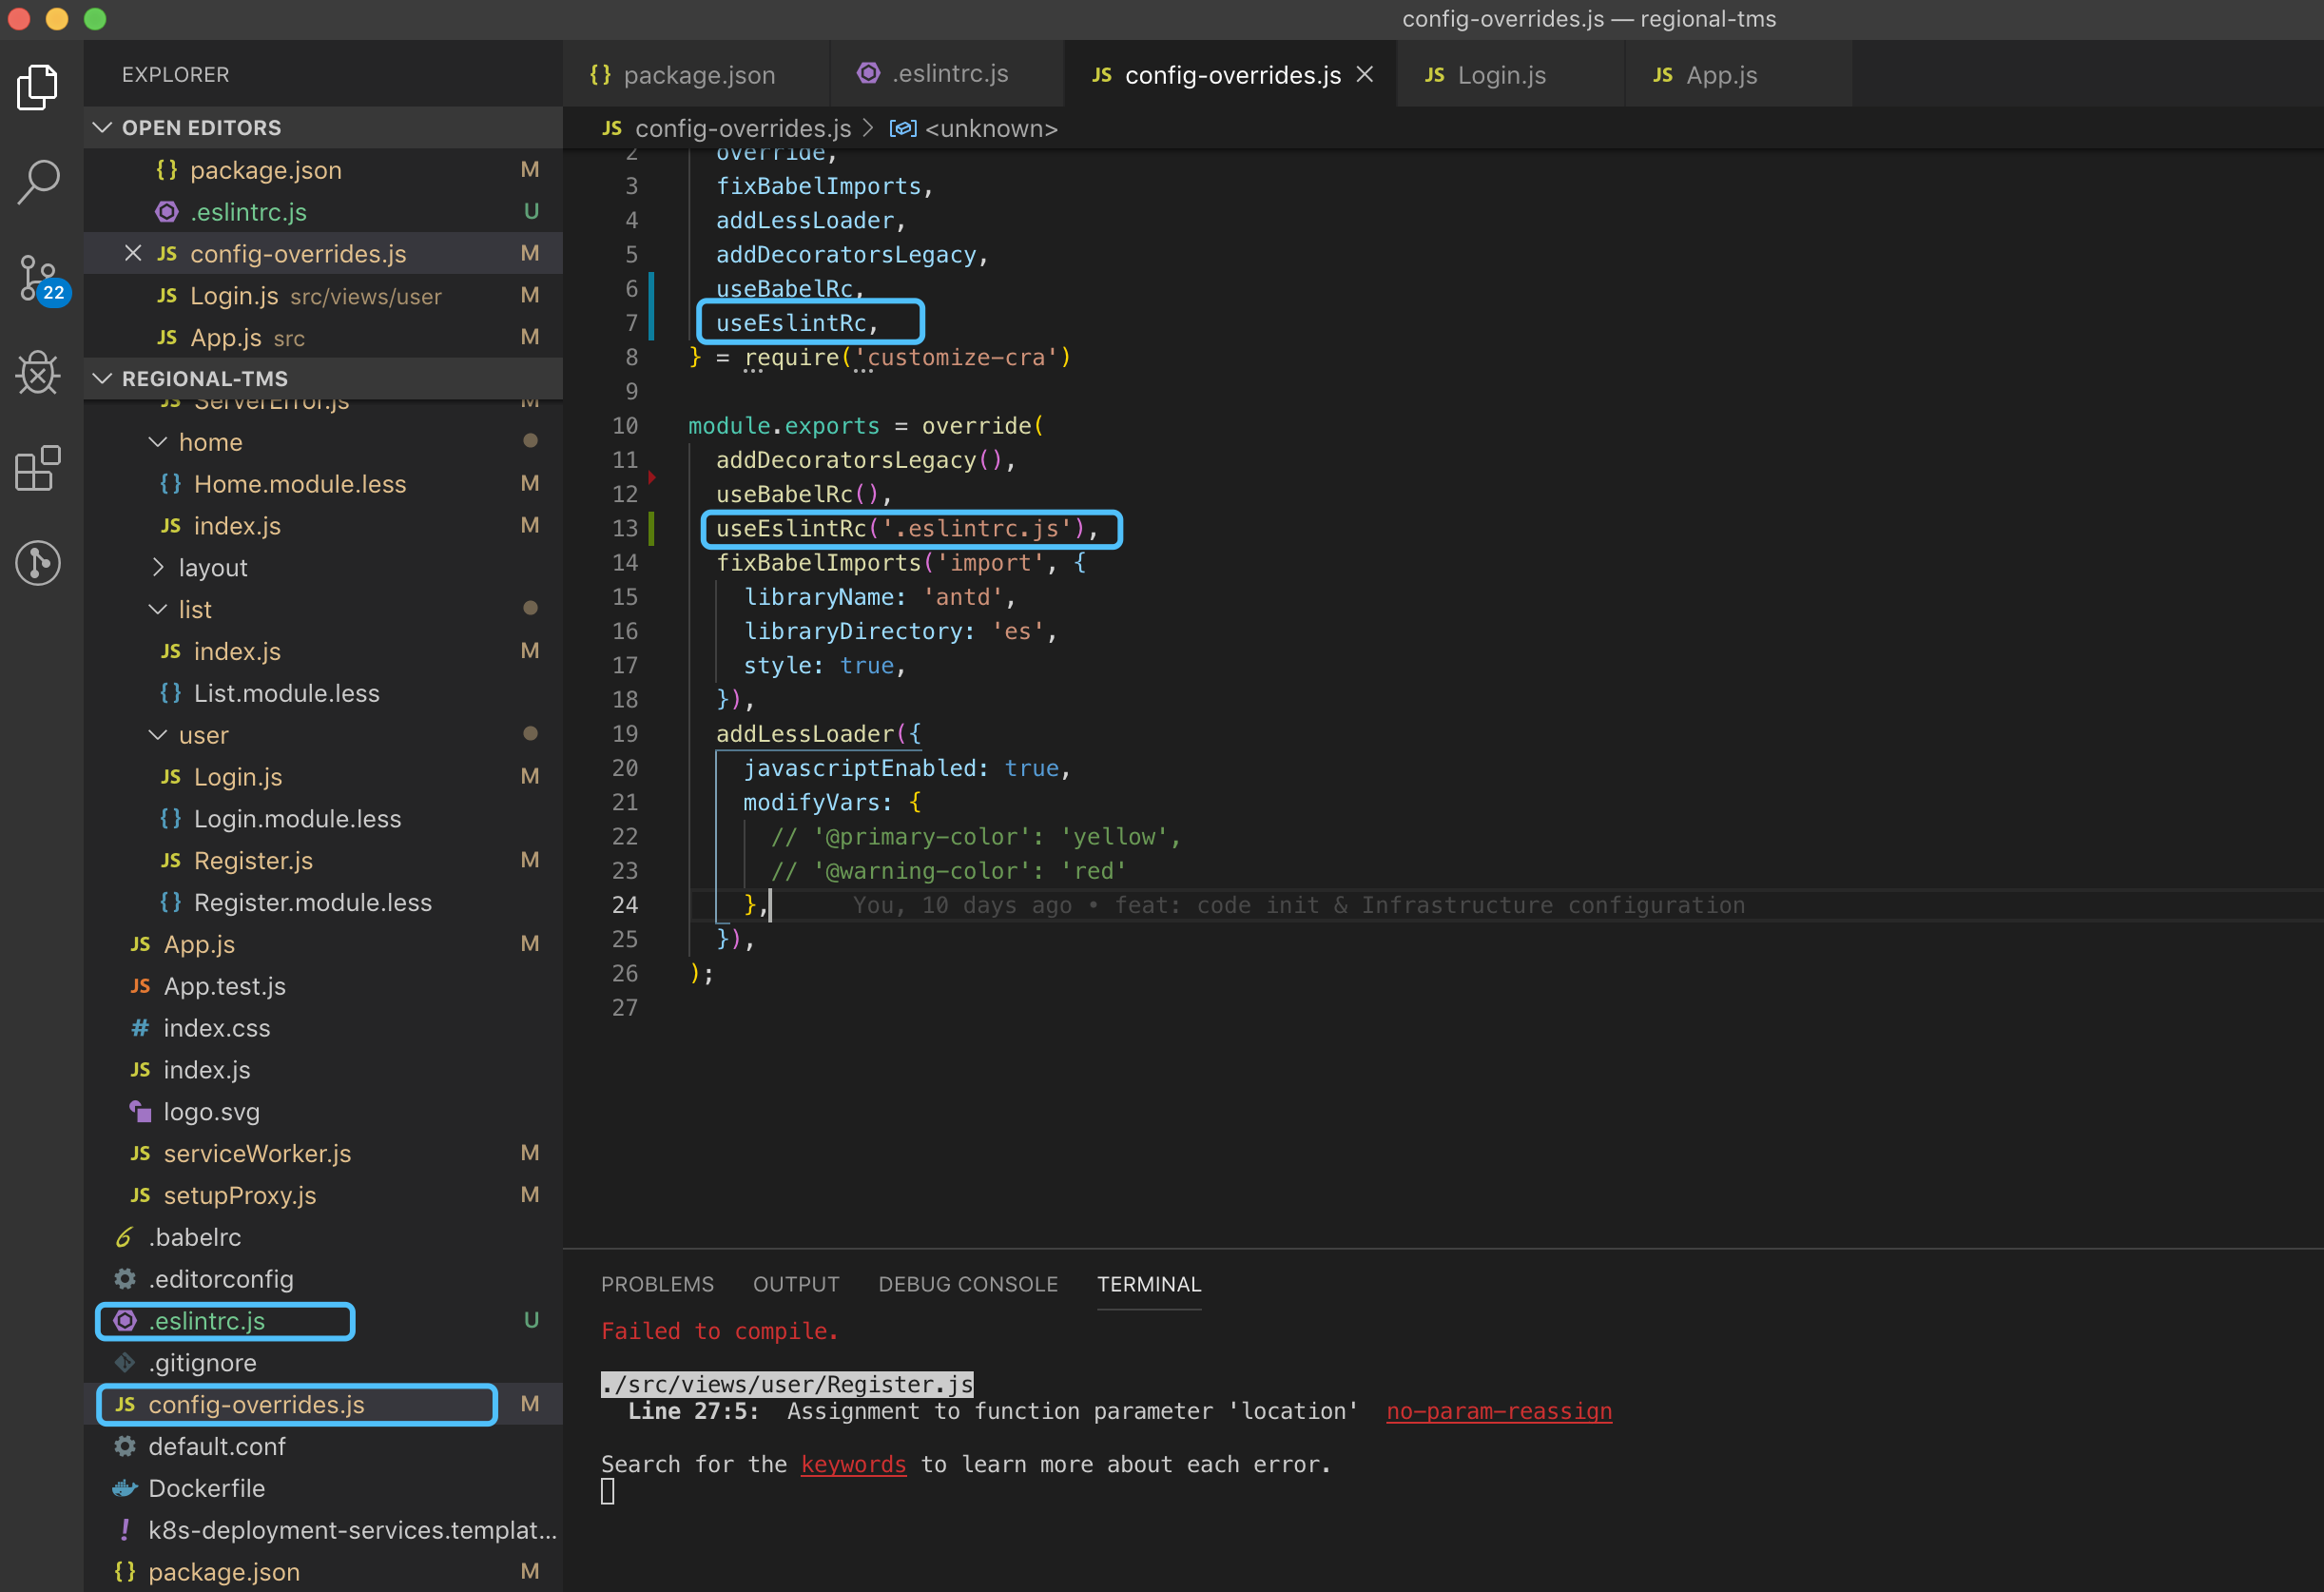
Task: Collapse the home folder
Action: (323, 442)
